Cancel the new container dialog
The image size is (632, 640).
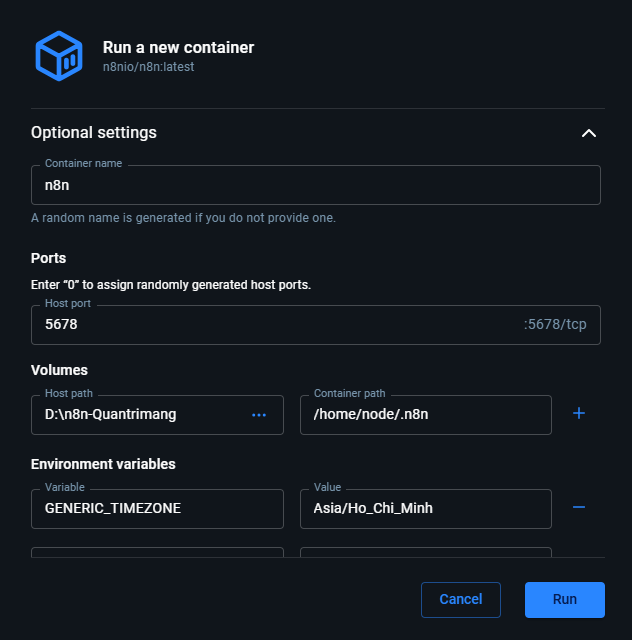tap(460, 600)
